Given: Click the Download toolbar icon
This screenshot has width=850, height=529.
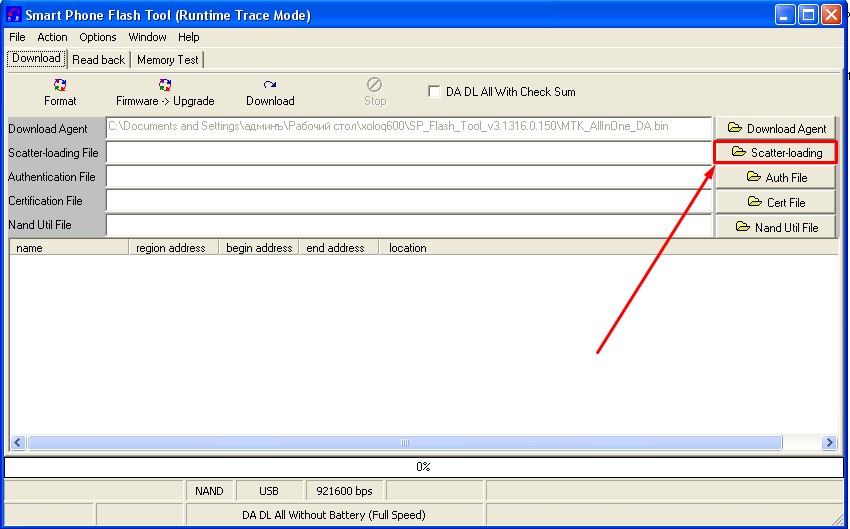Looking at the screenshot, I should click(270, 86).
